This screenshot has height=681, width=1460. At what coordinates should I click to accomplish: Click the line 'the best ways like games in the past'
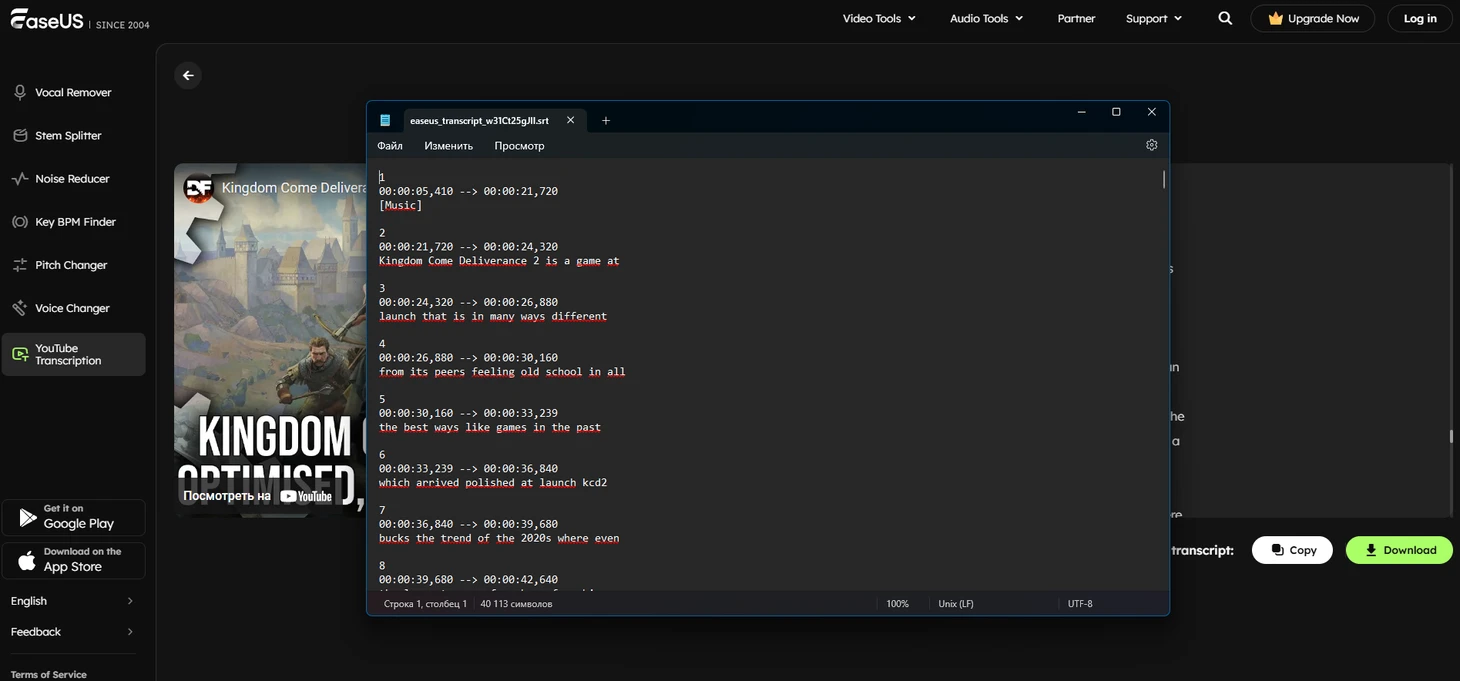coord(490,427)
